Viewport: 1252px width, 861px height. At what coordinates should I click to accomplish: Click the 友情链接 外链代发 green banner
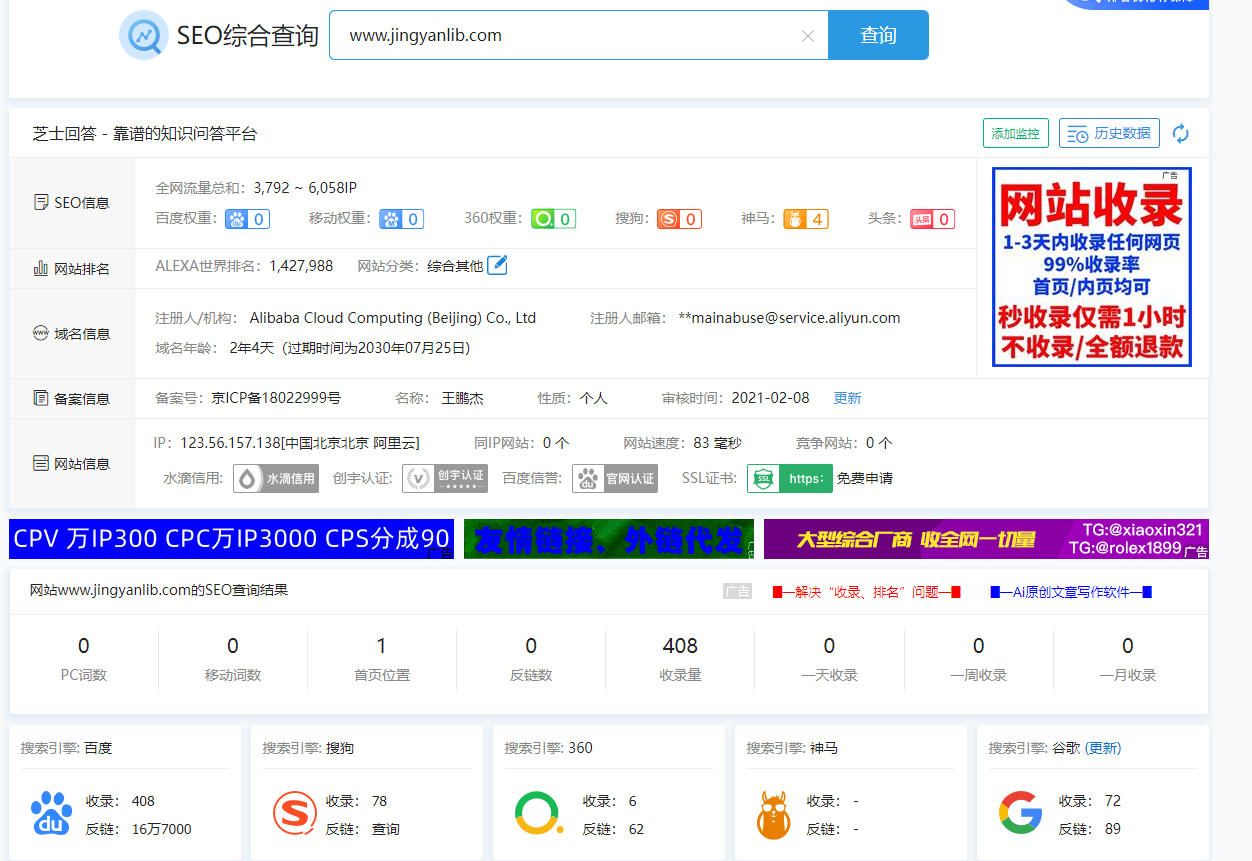609,539
